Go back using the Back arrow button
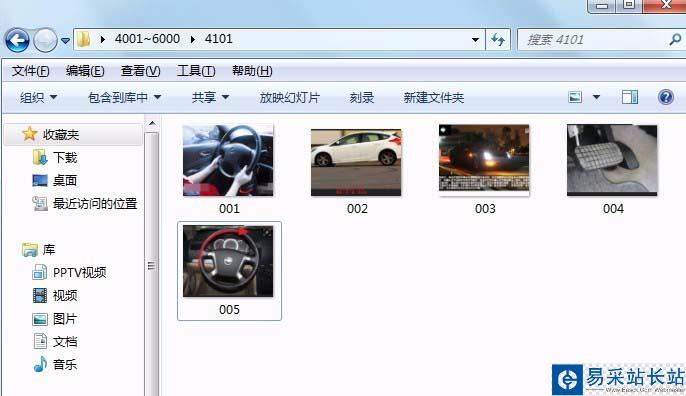Screen dimensions: 686x396 click(x=17, y=40)
